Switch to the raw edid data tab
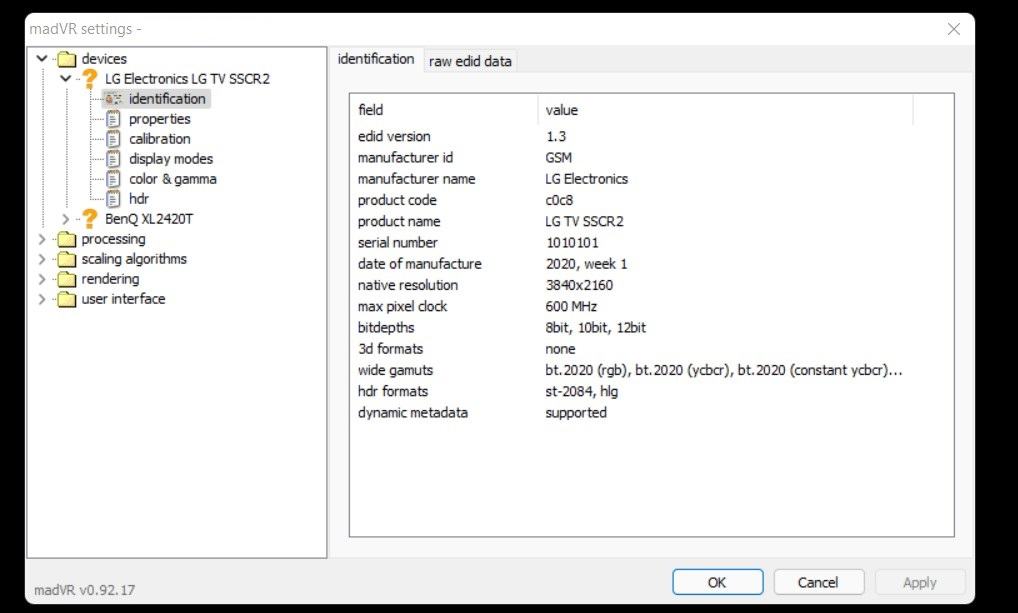The width and height of the screenshot is (1018, 613). coord(470,61)
